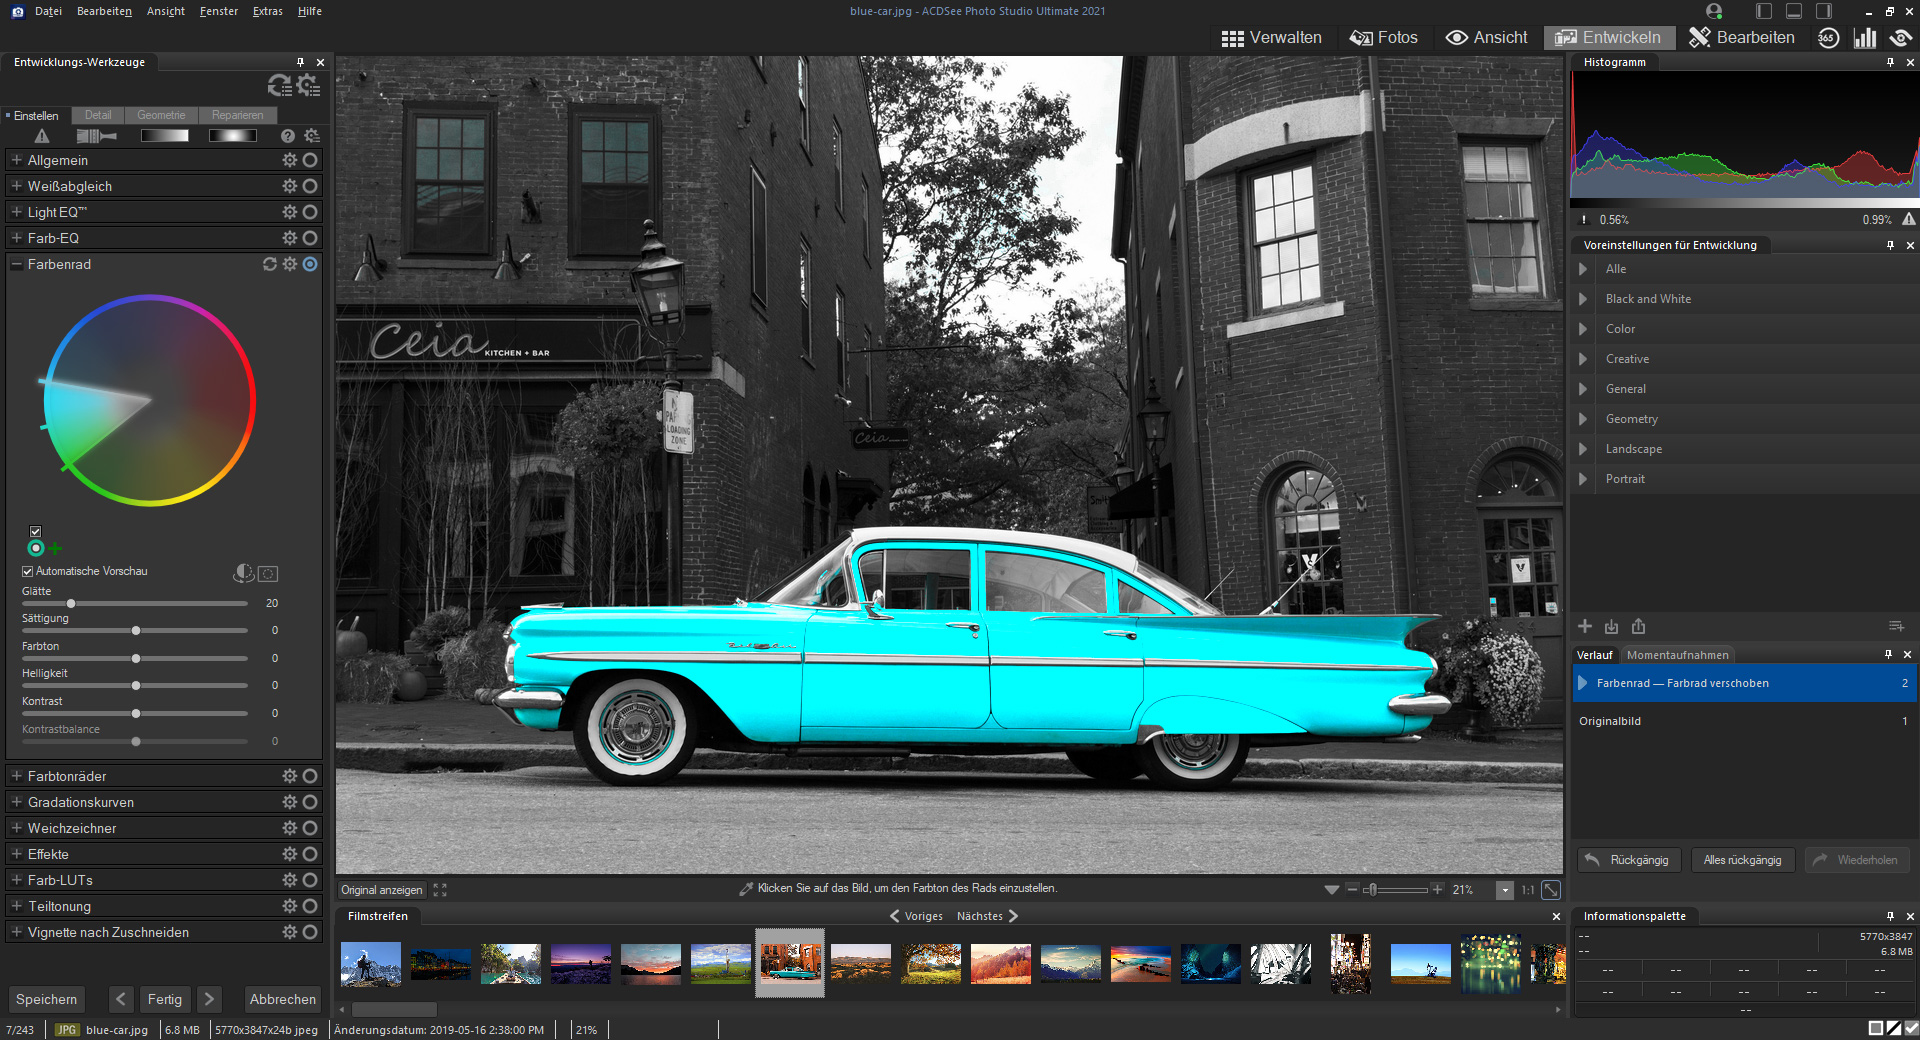The height and width of the screenshot is (1040, 1920).
Task: Click the Sättigung slider handle
Action: click(x=136, y=630)
